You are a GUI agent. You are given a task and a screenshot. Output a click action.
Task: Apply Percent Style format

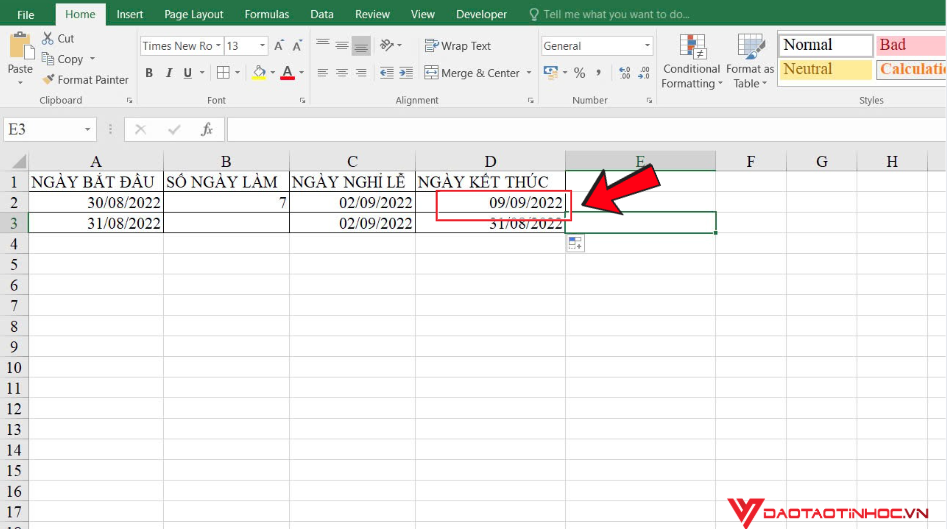tap(579, 73)
